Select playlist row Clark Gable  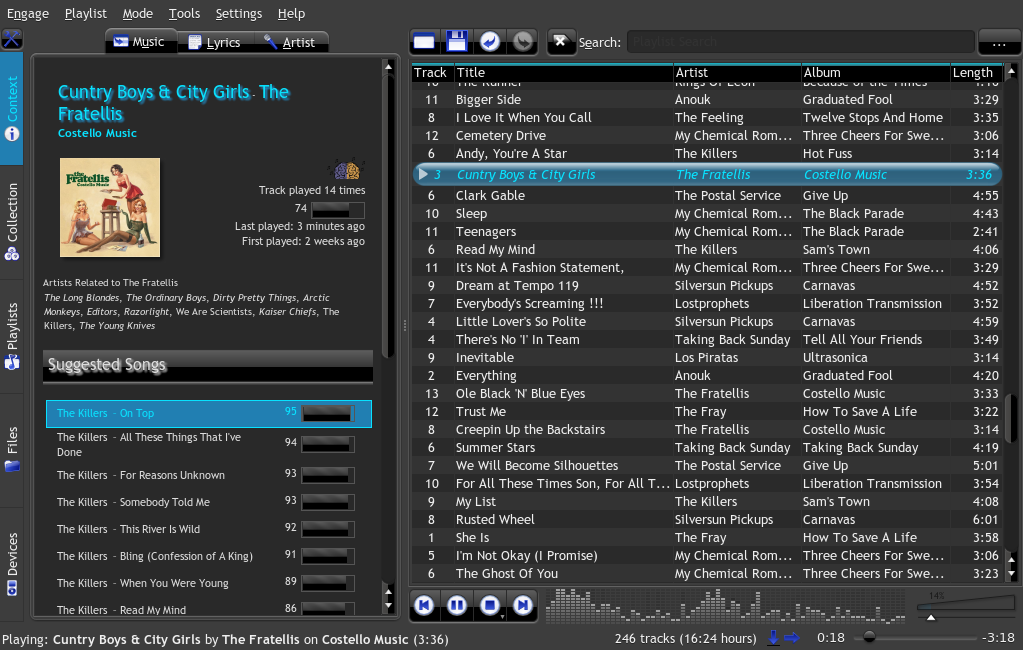point(707,196)
